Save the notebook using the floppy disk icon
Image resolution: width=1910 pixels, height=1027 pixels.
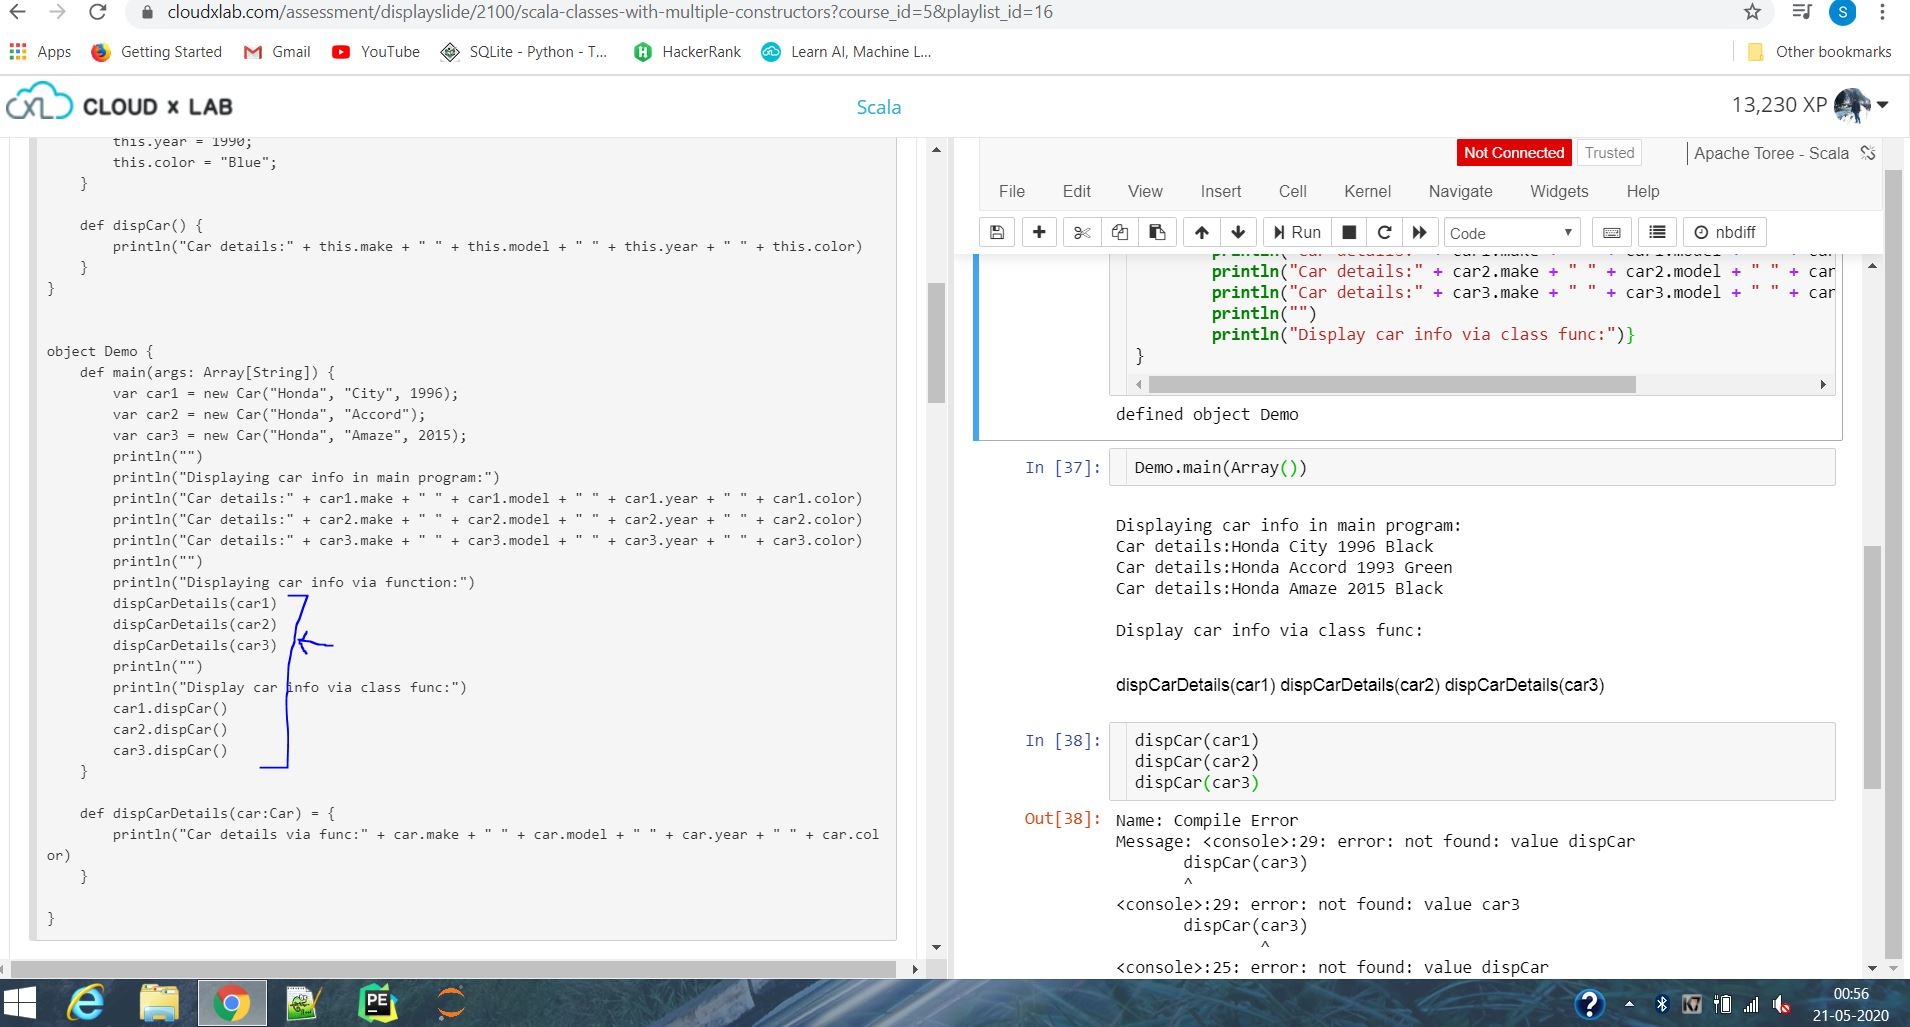pyautogui.click(x=997, y=232)
